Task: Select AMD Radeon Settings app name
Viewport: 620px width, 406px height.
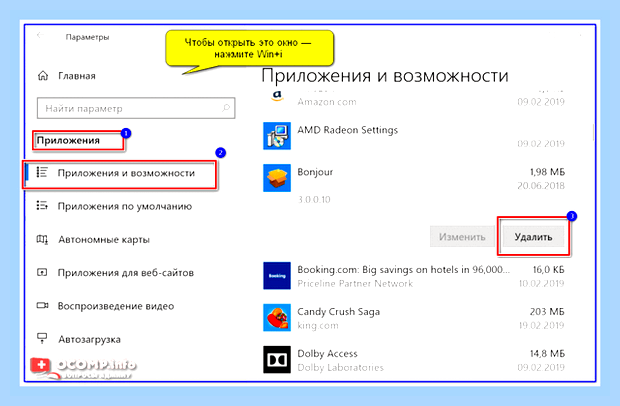Action: click(348, 130)
